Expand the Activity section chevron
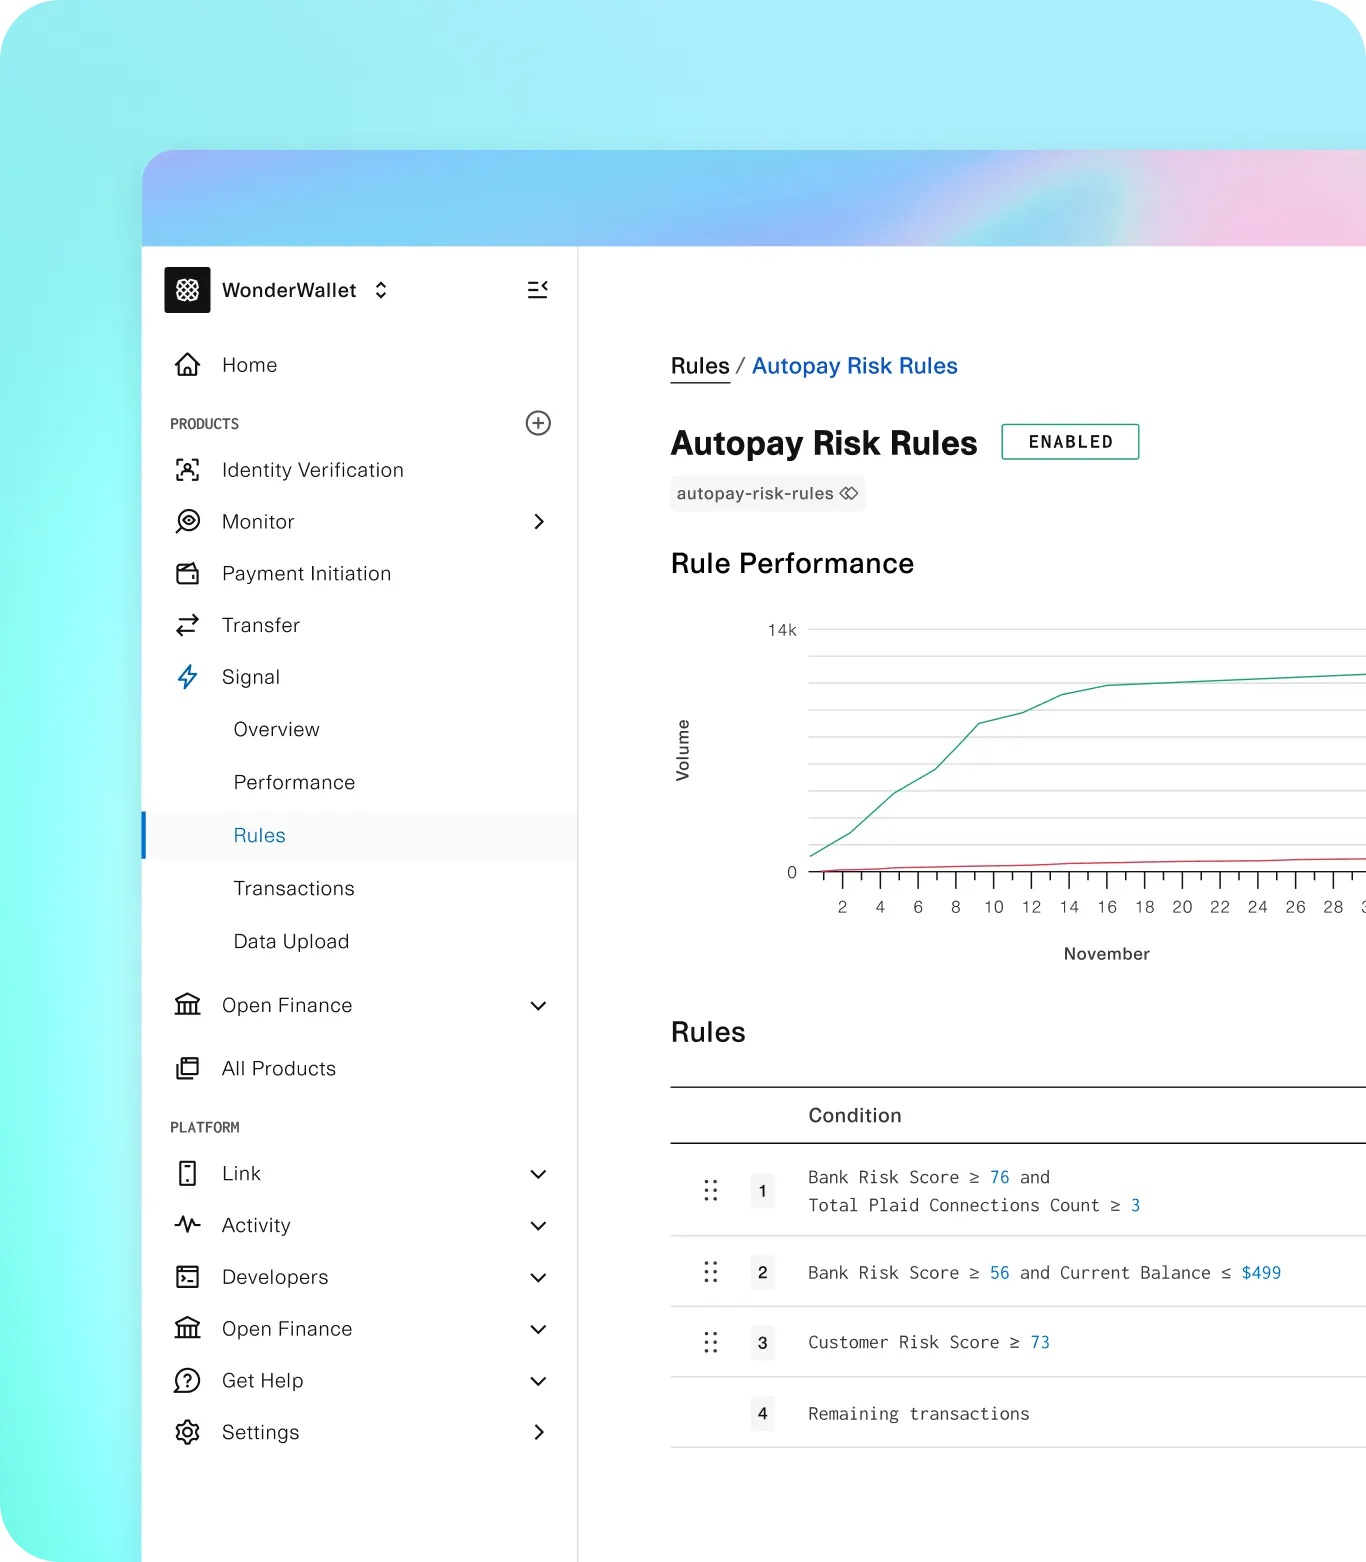 (x=538, y=1225)
